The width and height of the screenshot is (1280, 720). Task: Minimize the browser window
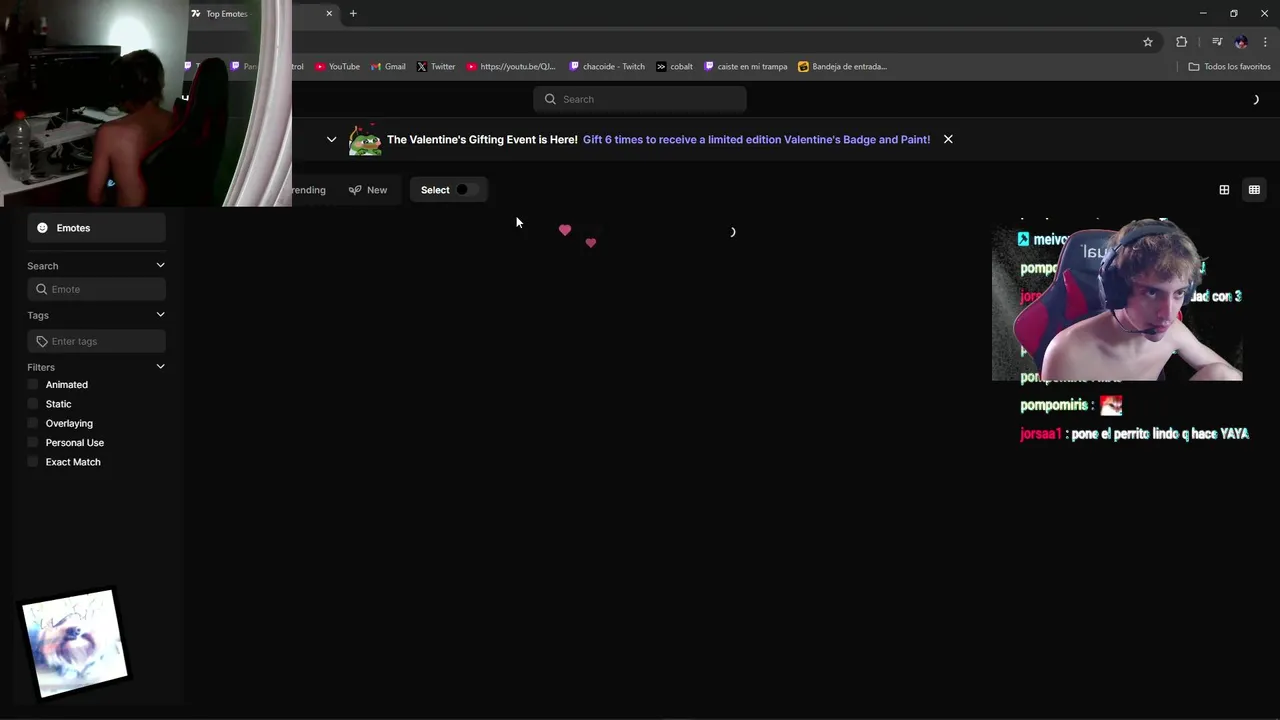[1203, 14]
